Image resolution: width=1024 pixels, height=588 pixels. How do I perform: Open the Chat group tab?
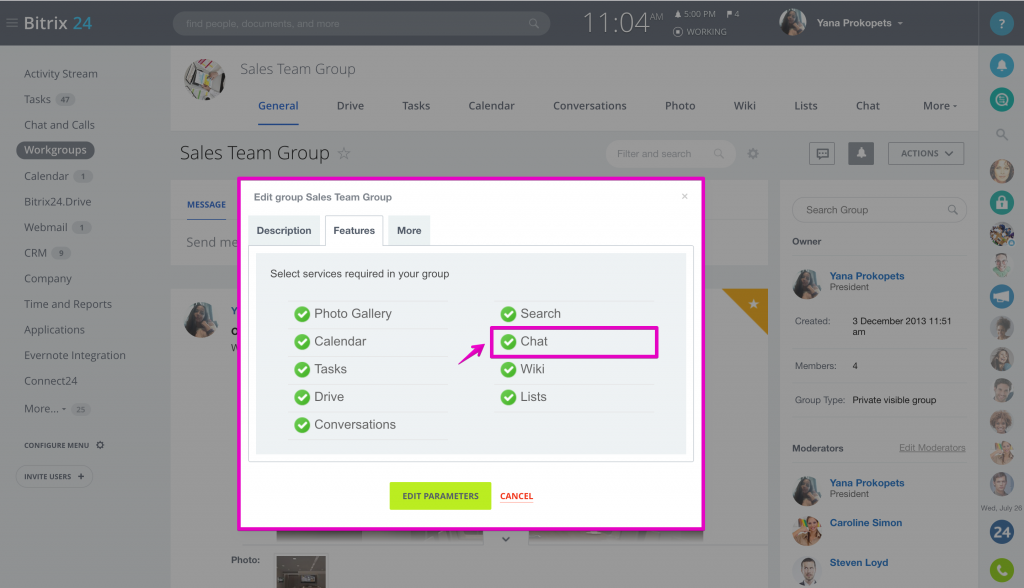pyautogui.click(x=867, y=106)
